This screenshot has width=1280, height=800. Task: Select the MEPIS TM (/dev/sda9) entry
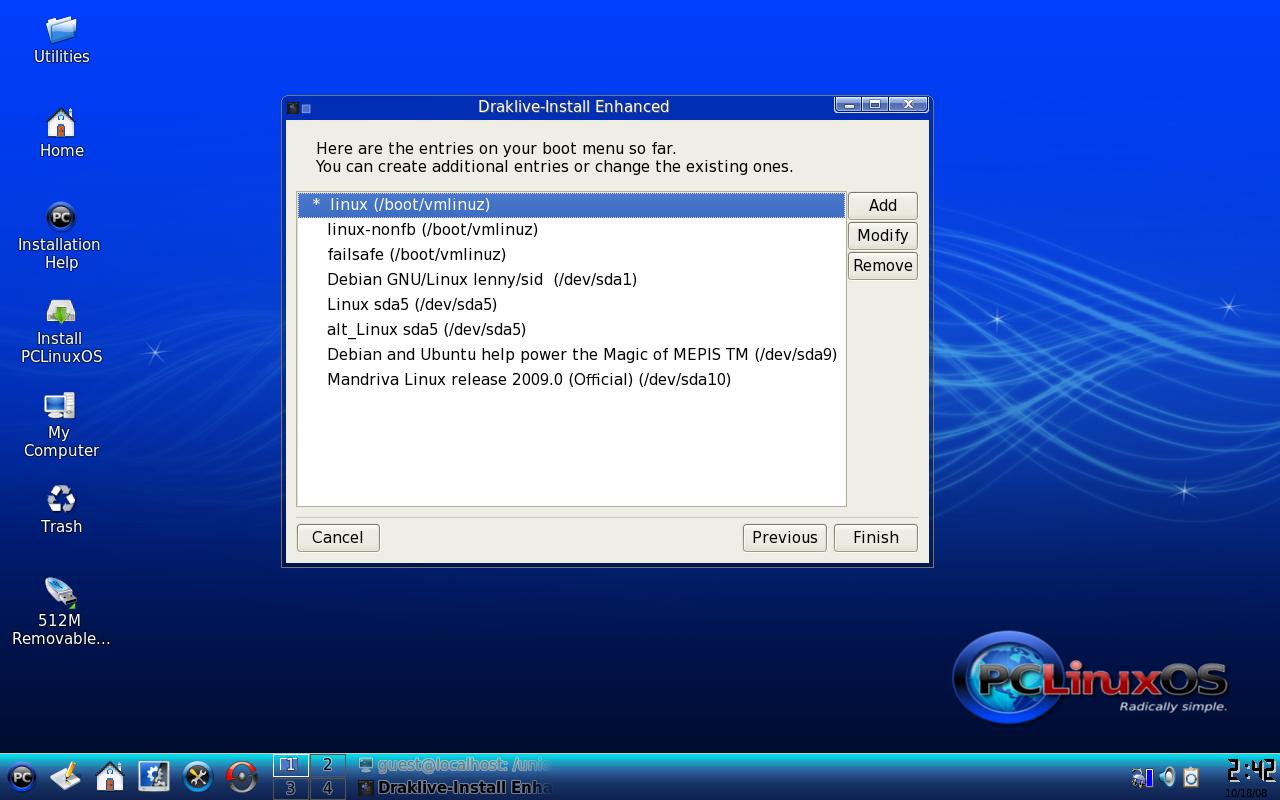pos(571,355)
